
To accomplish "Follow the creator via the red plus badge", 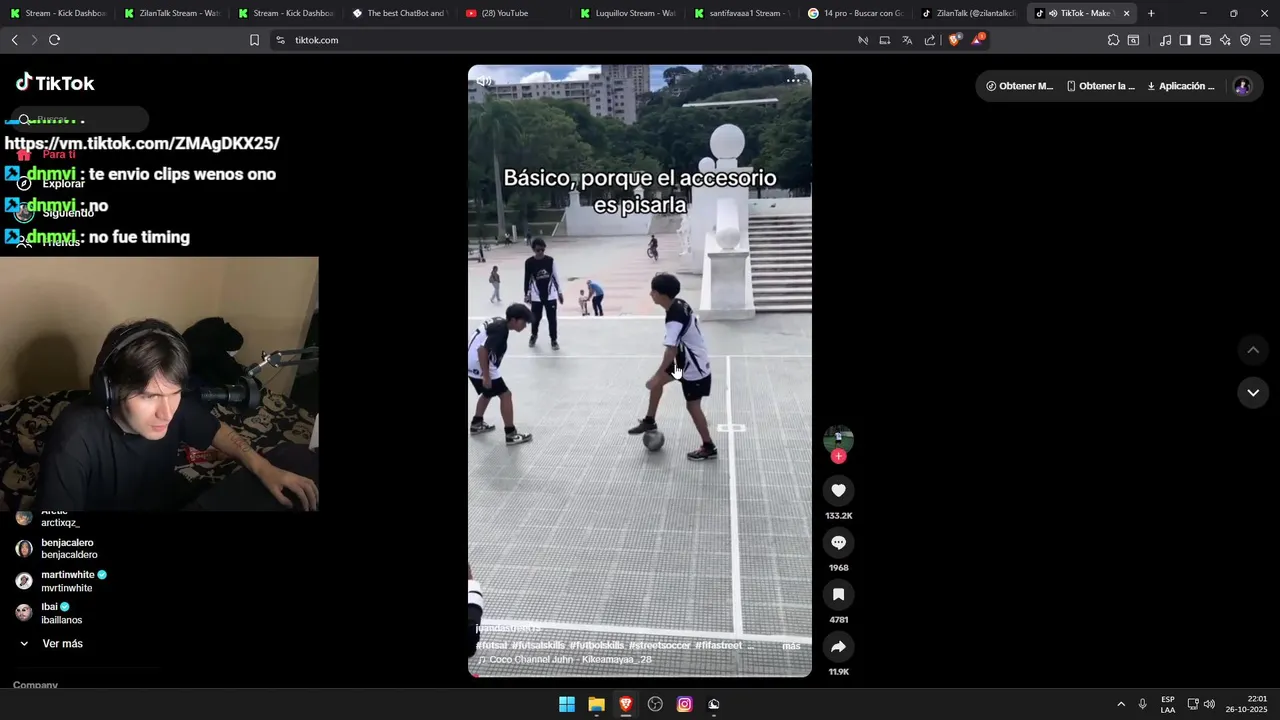I will [x=838, y=456].
